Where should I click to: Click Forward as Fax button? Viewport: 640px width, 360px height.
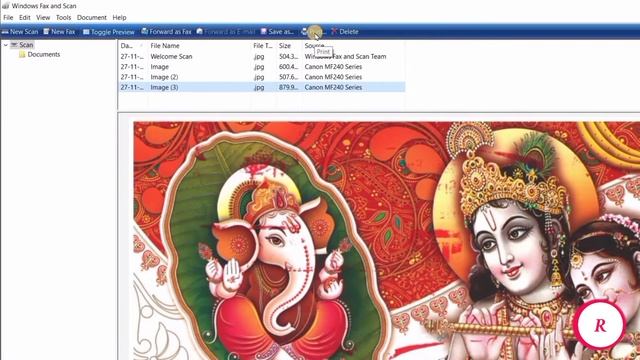click(x=166, y=31)
